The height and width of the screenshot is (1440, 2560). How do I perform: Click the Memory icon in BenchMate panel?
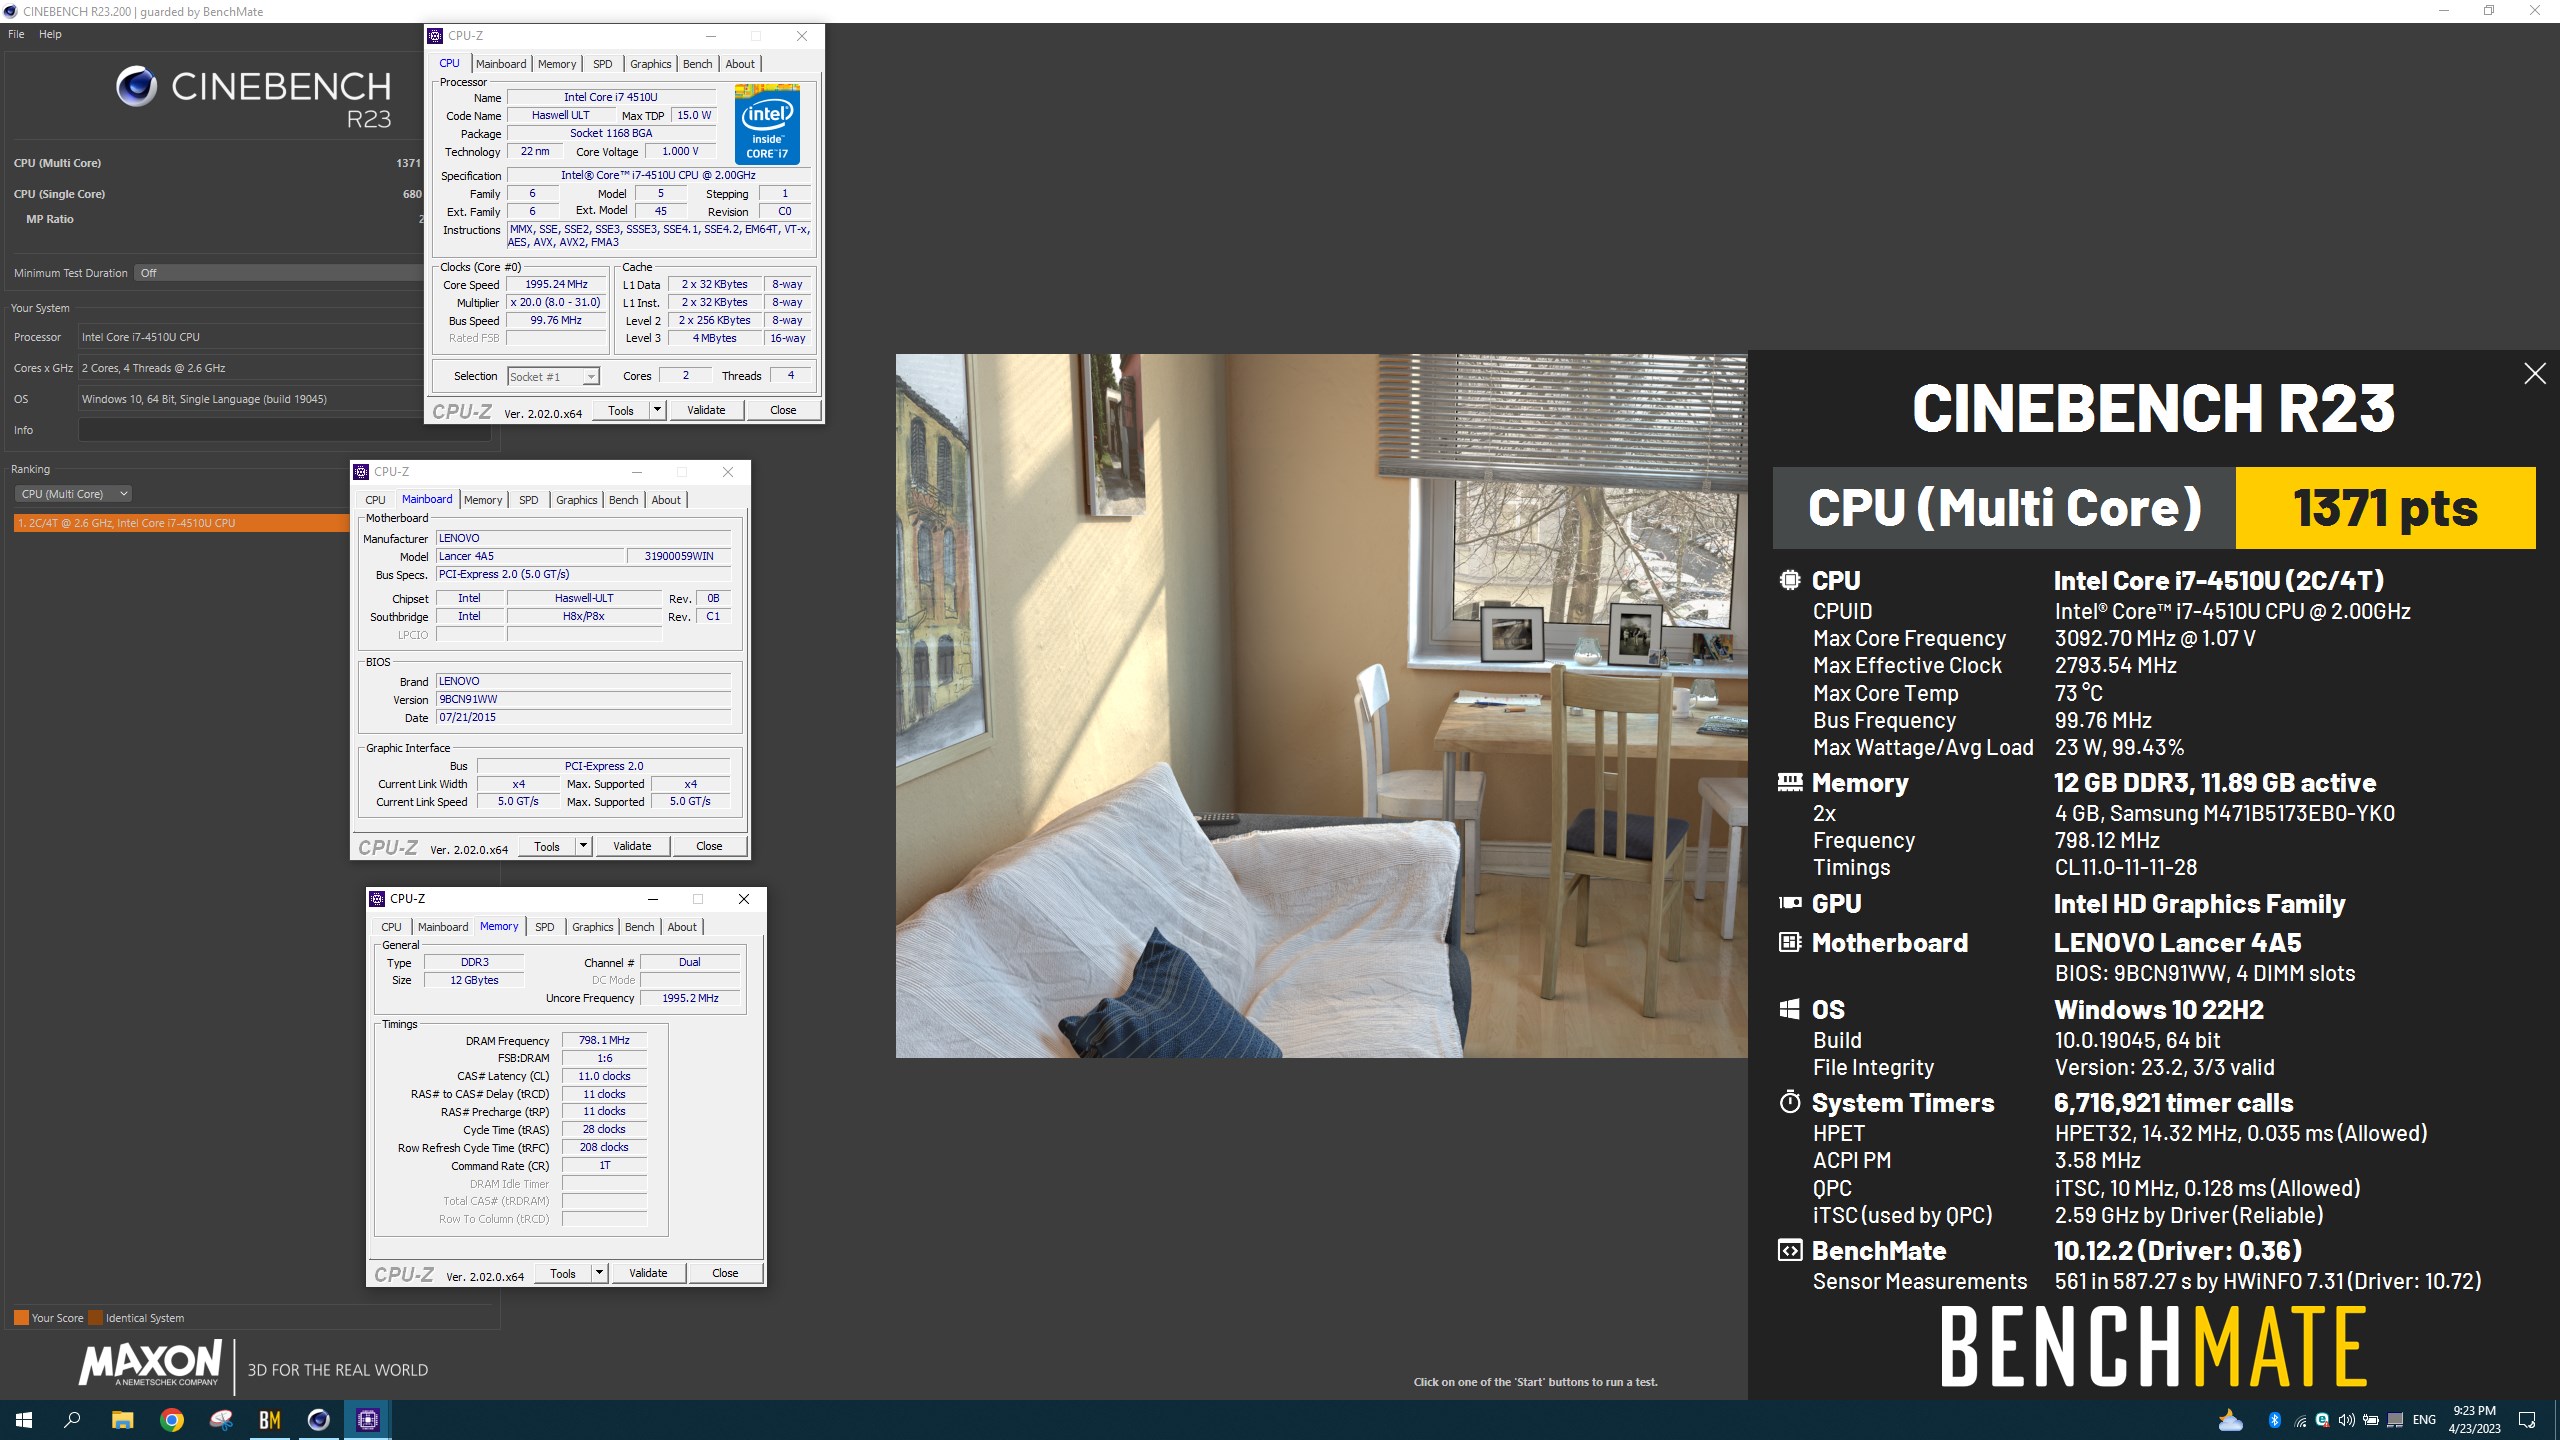[1790, 782]
